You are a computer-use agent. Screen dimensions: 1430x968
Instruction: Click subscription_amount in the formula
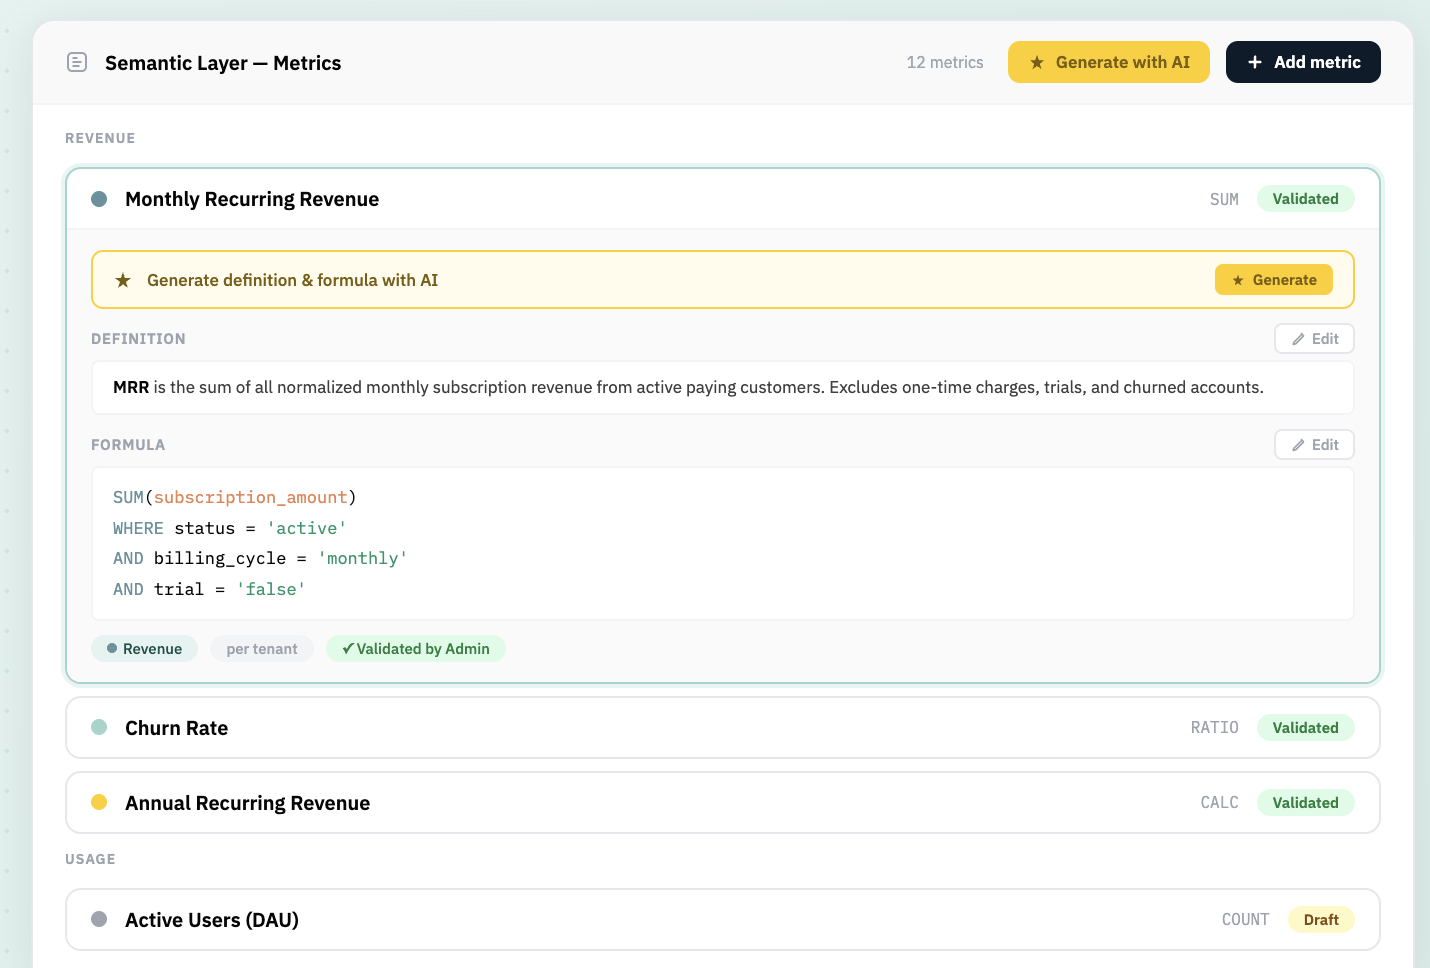pos(250,497)
